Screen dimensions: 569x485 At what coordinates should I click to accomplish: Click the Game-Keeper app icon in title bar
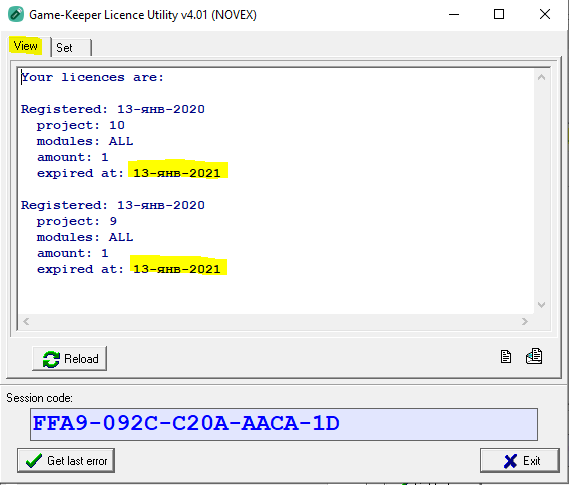tap(16, 15)
